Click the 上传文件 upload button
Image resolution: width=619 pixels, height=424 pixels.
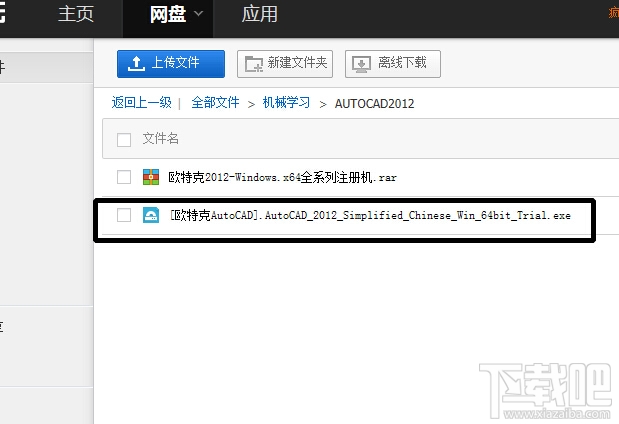click(171, 64)
